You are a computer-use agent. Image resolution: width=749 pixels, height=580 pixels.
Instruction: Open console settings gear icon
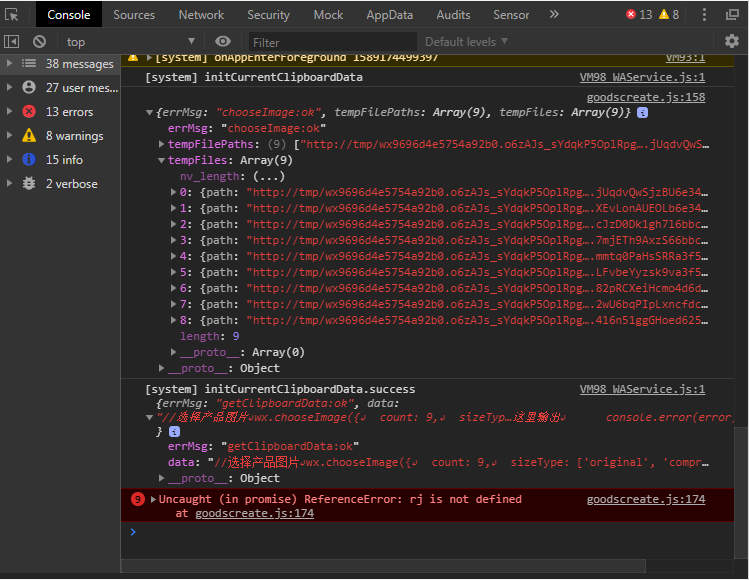(x=731, y=42)
